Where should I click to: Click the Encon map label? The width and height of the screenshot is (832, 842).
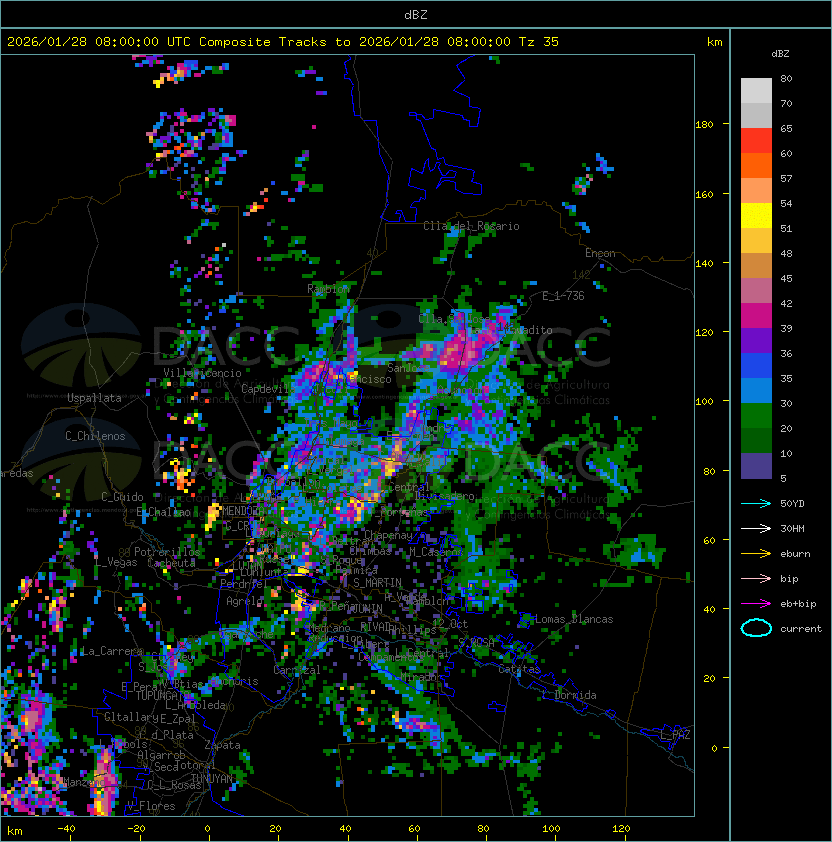coord(600,253)
